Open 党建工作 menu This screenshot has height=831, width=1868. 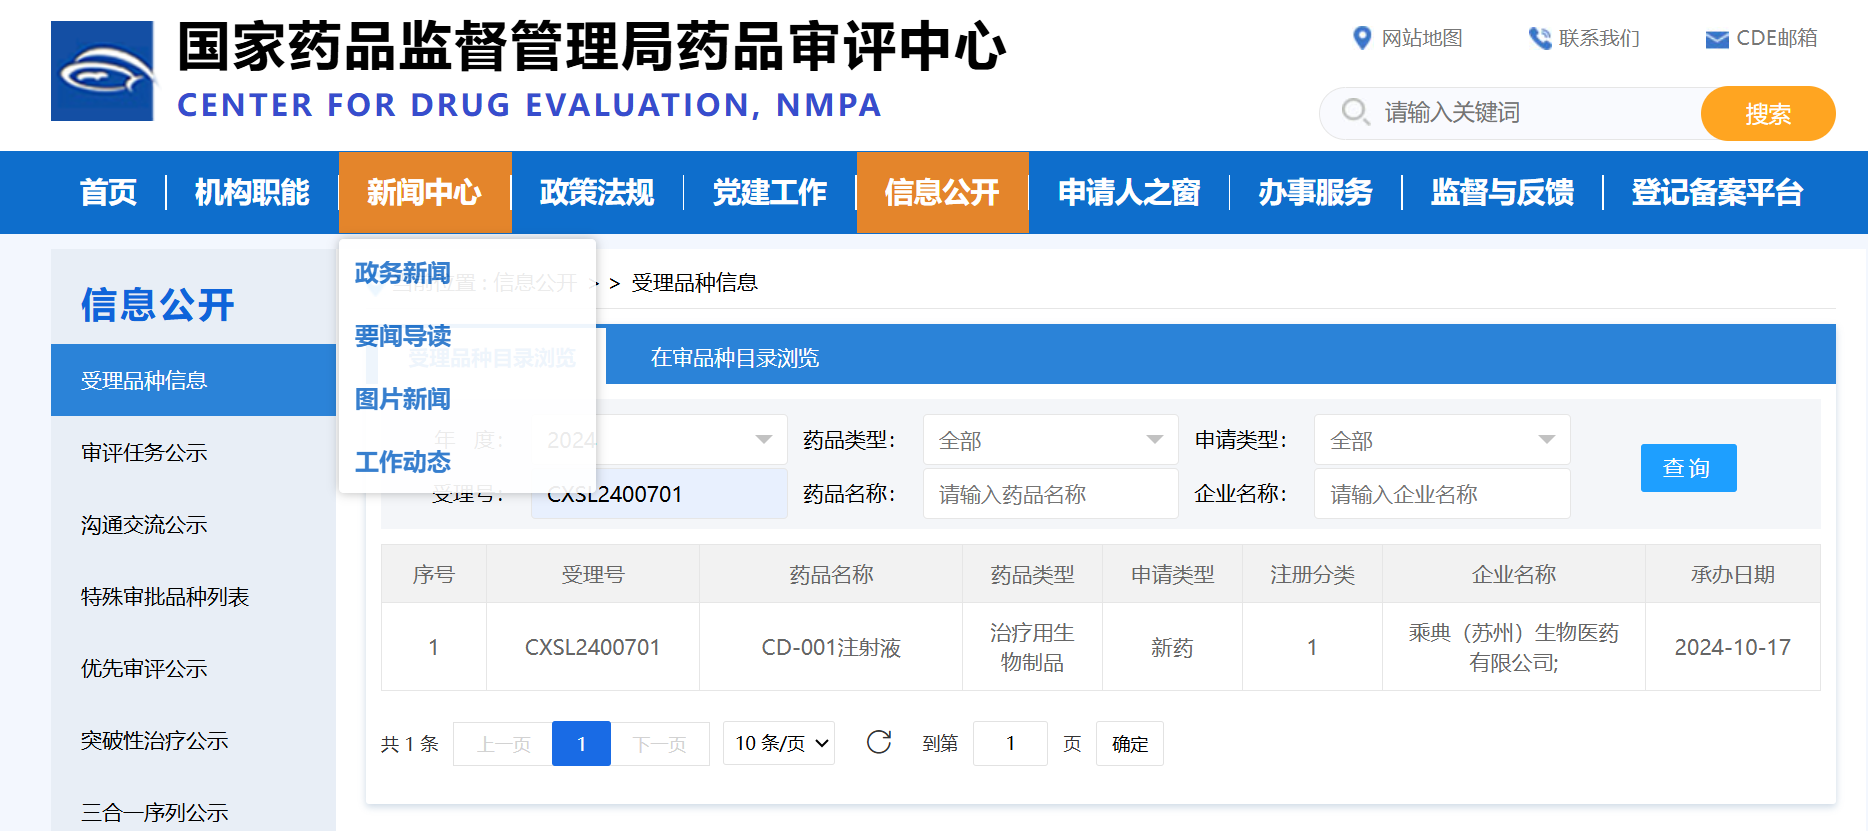(770, 192)
